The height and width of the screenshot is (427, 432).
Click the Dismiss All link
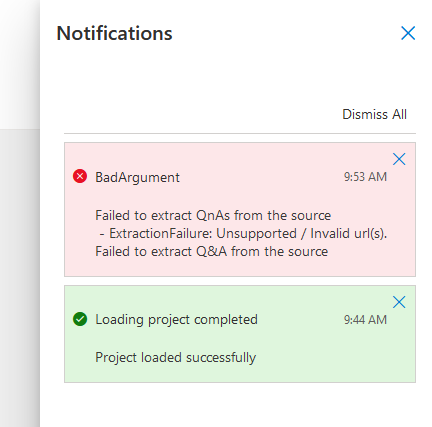pos(374,114)
